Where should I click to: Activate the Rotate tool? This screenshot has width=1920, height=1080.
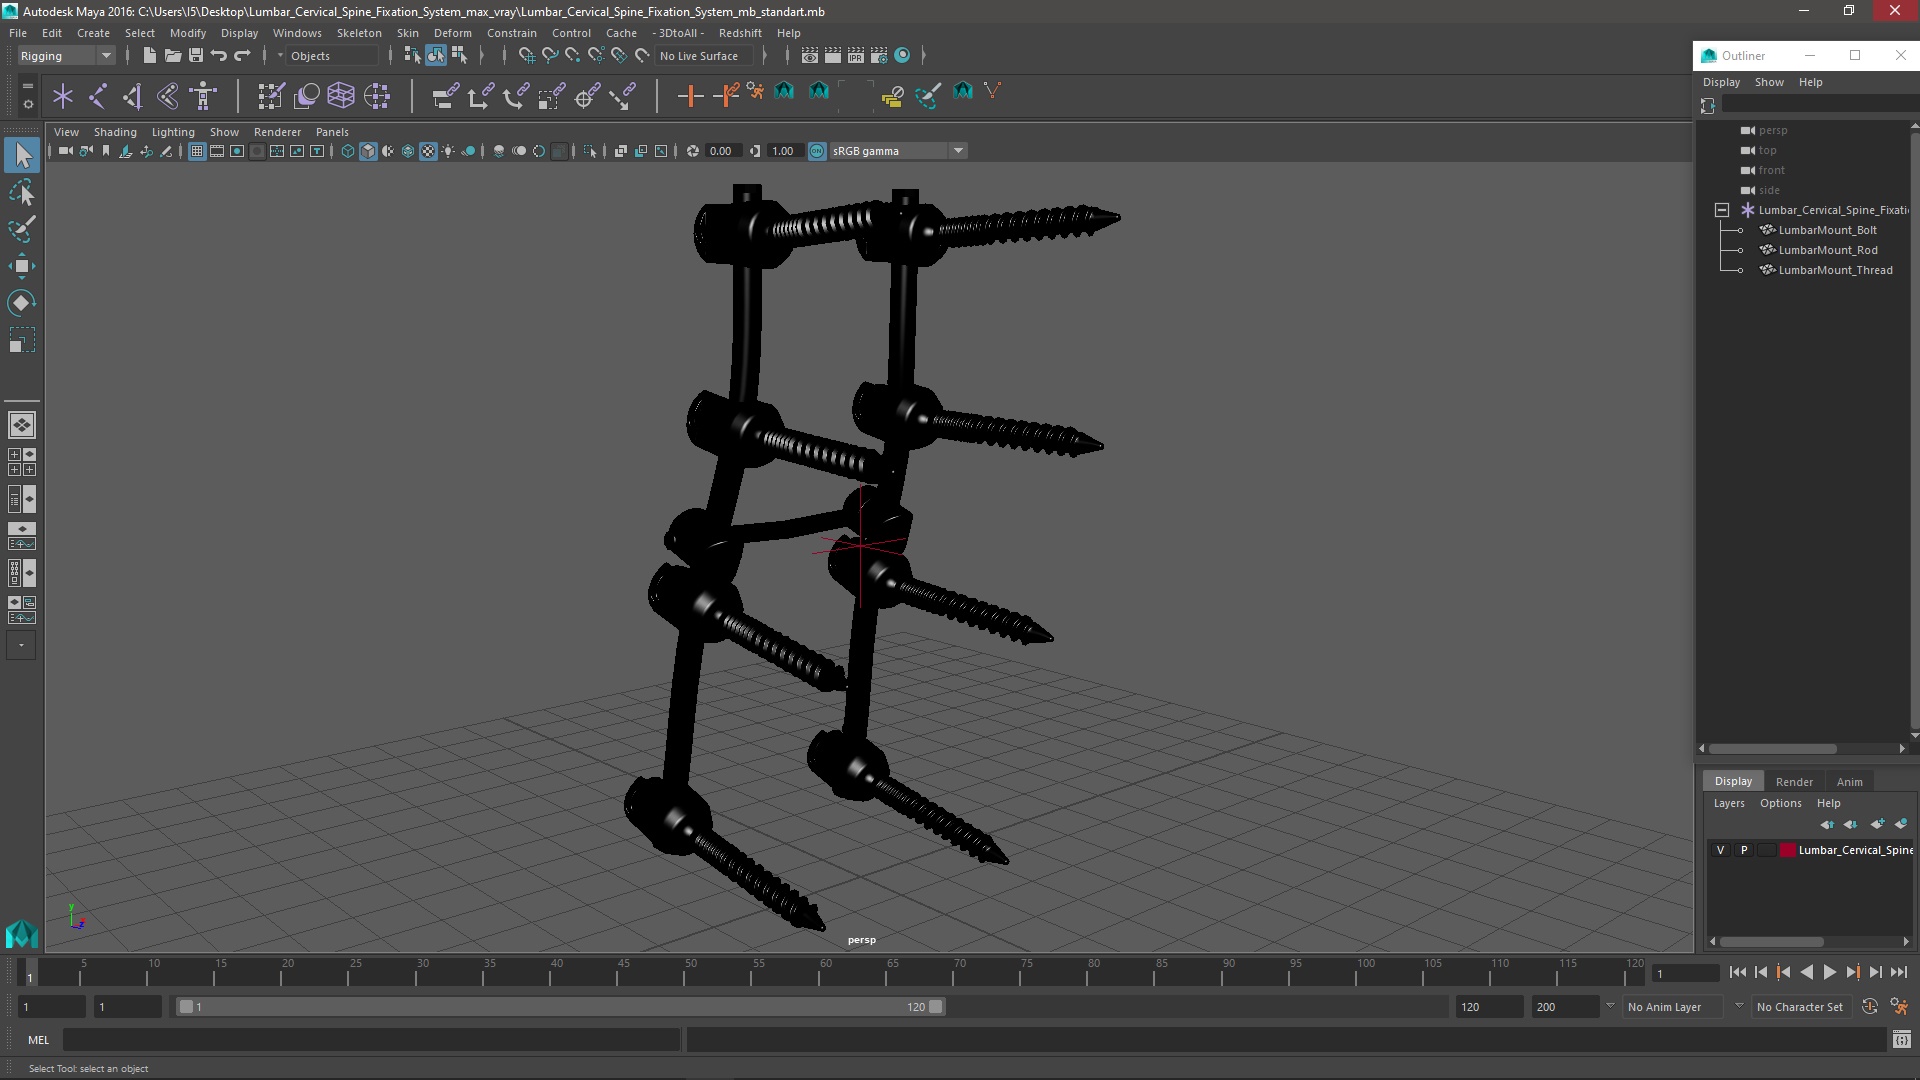click(22, 303)
